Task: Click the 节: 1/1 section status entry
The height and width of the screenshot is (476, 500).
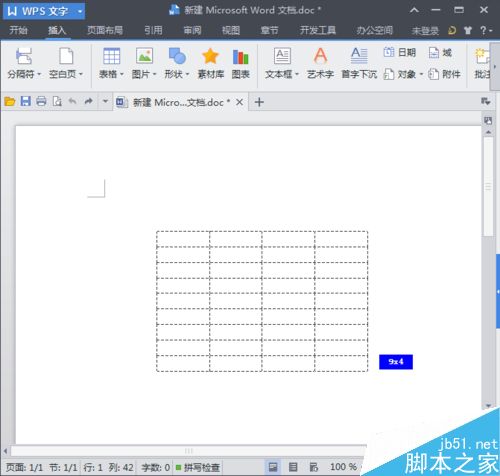Action: [63, 467]
